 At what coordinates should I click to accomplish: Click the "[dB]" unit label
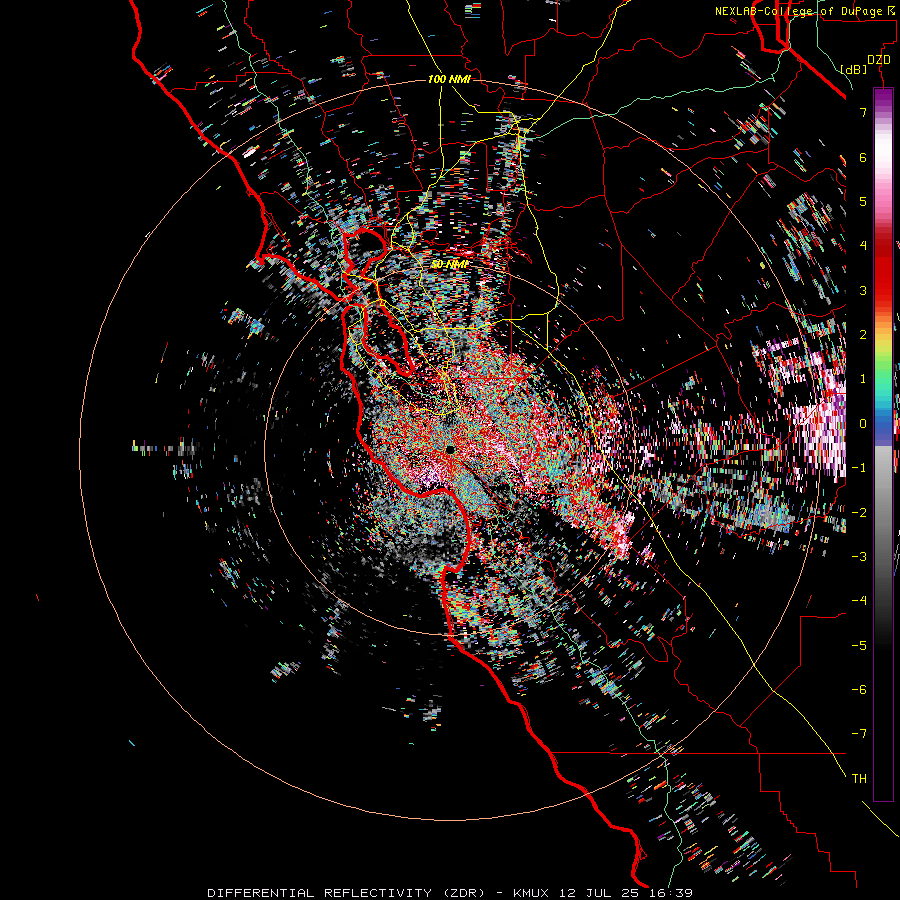854,69
